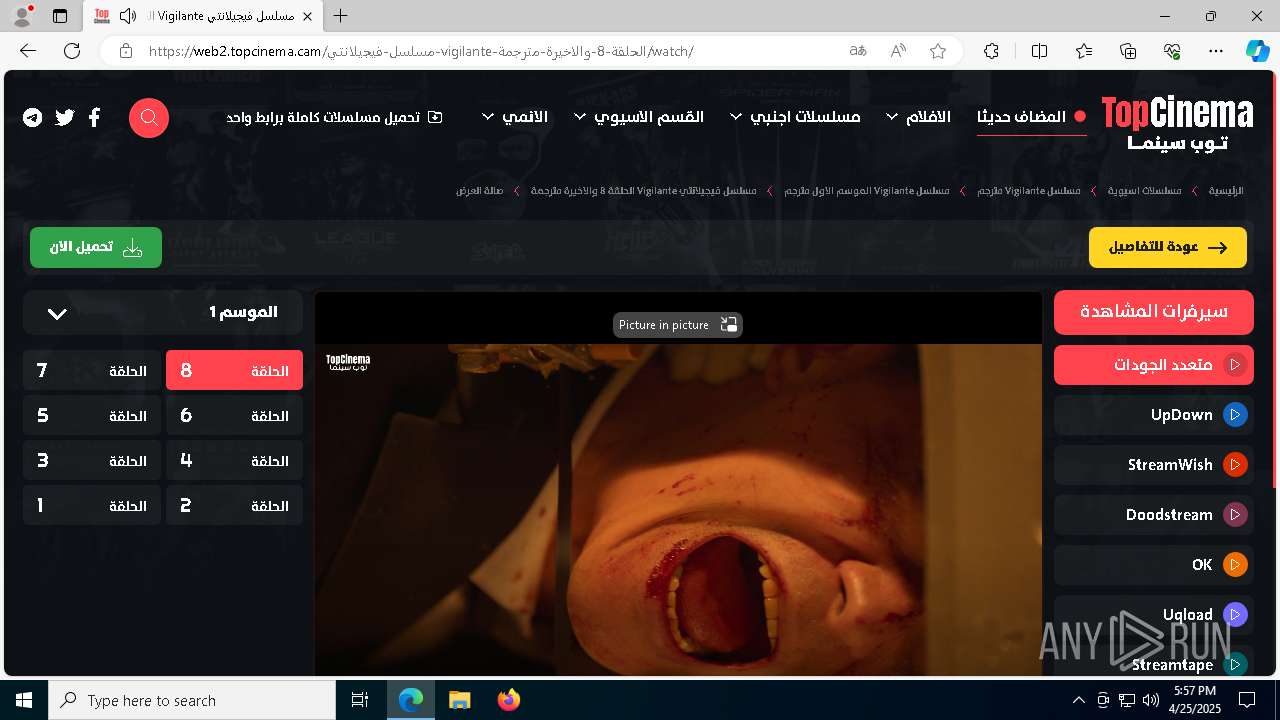Open the Tab actions menu icon
This screenshot has height=720, width=1280.
click(60, 16)
